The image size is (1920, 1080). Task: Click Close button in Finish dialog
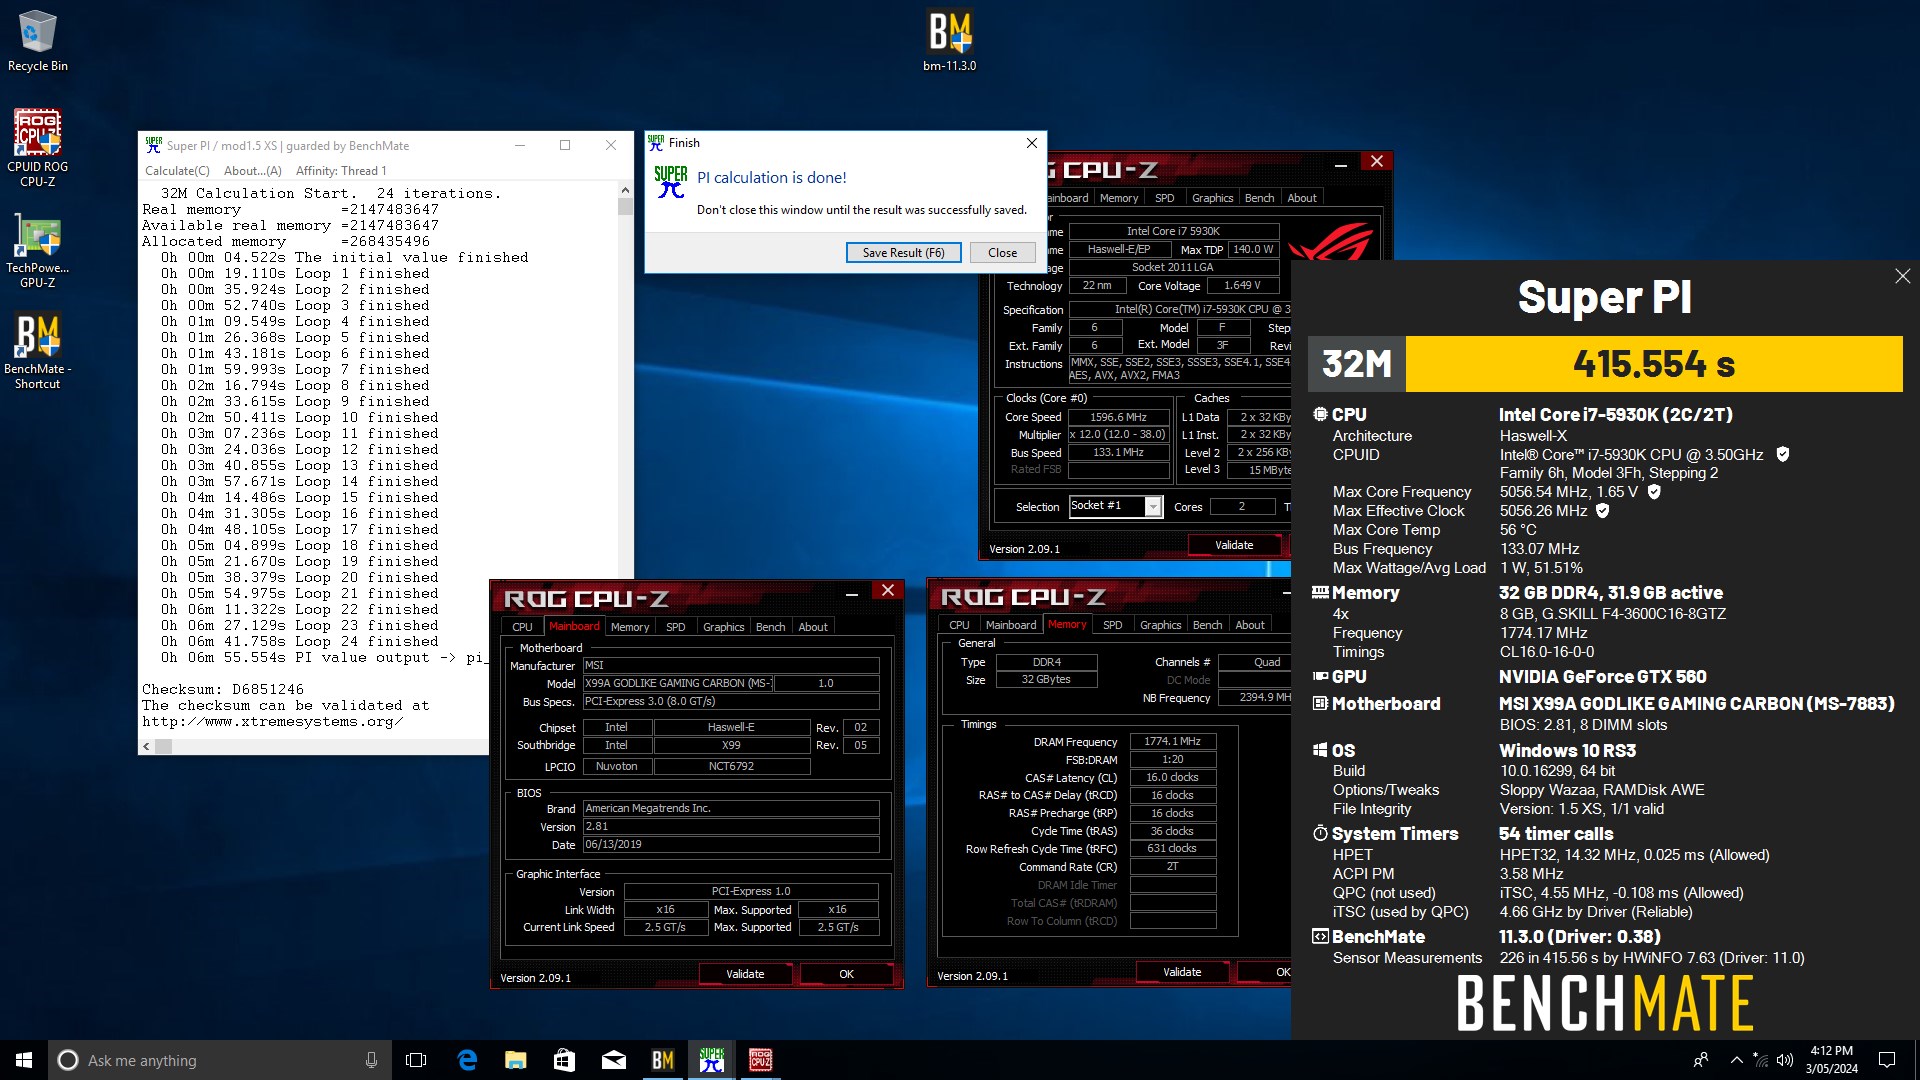coord(1002,253)
